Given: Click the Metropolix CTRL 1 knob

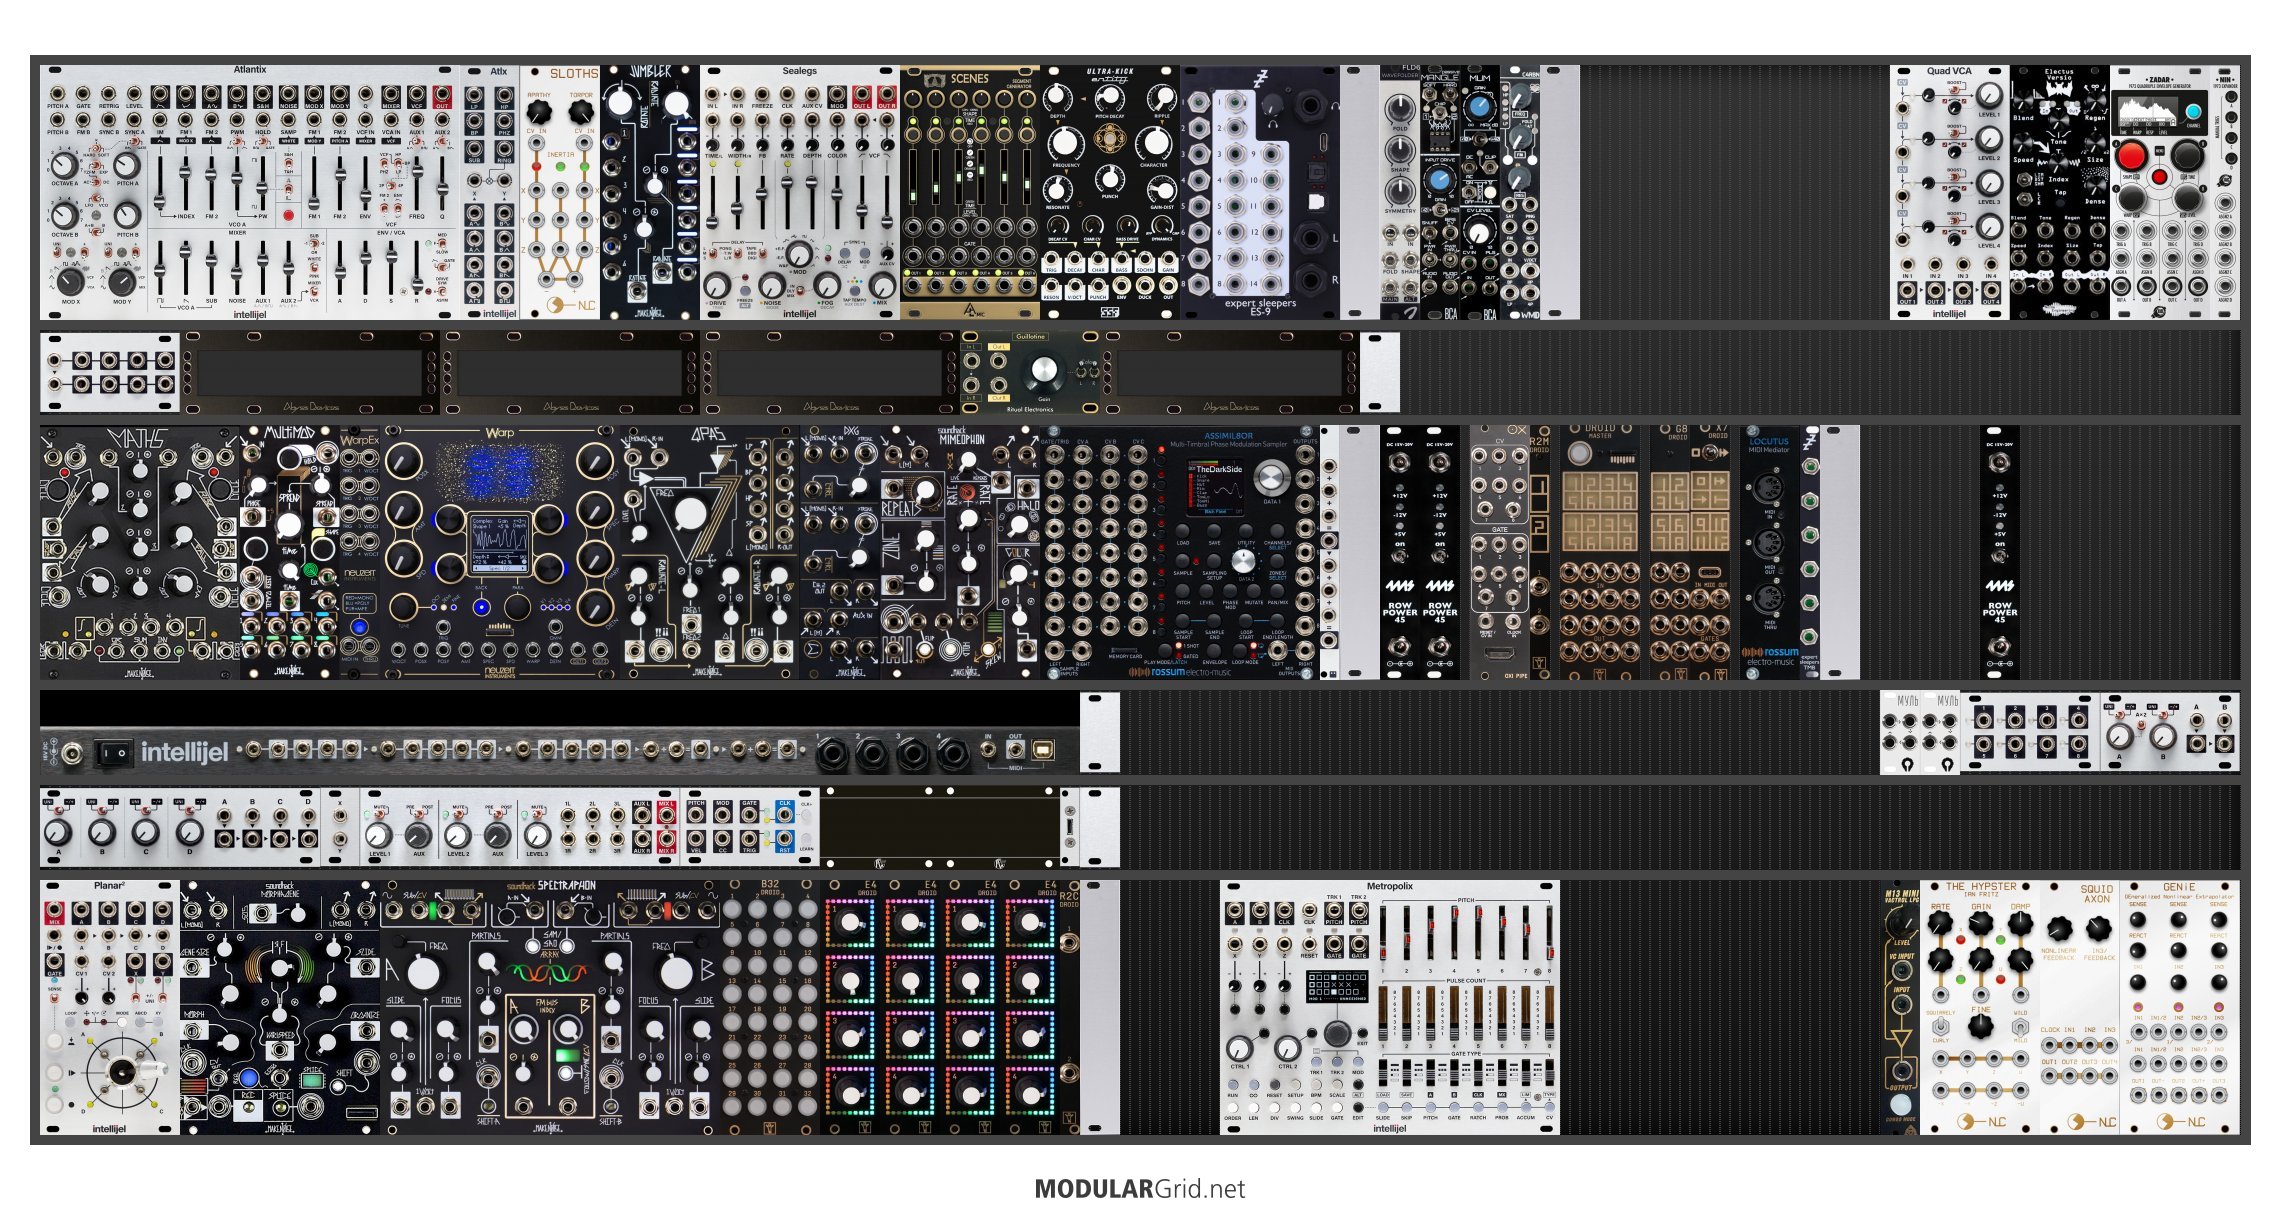Looking at the screenshot, I should click(1240, 1048).
